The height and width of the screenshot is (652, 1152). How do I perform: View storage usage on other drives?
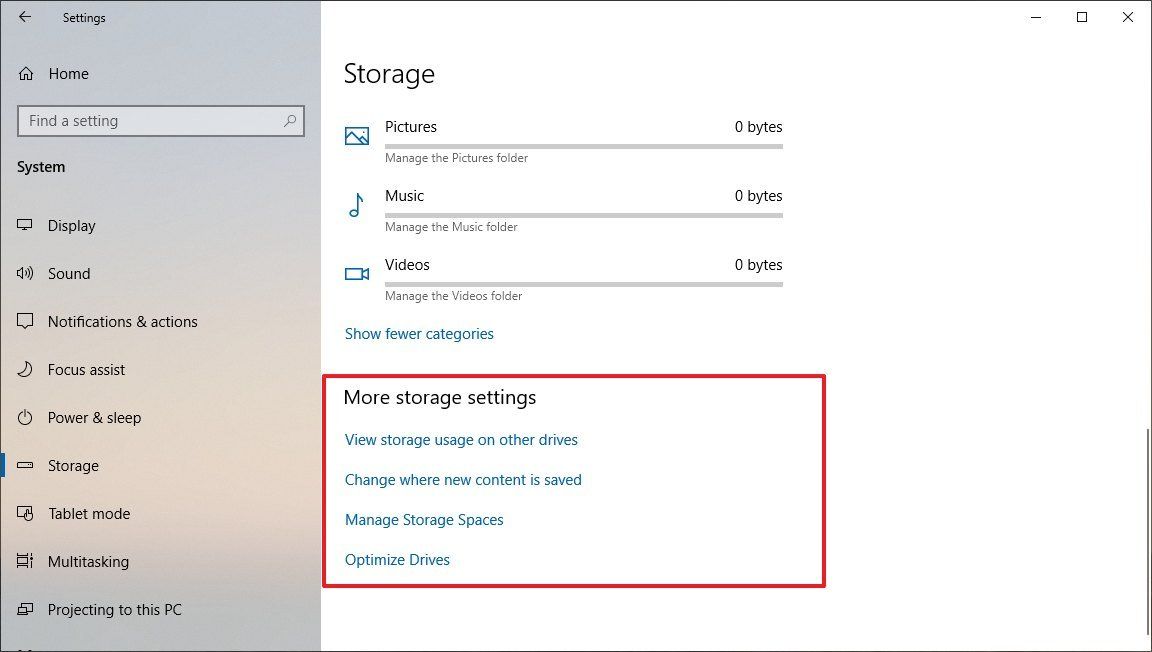coord(461,439)
